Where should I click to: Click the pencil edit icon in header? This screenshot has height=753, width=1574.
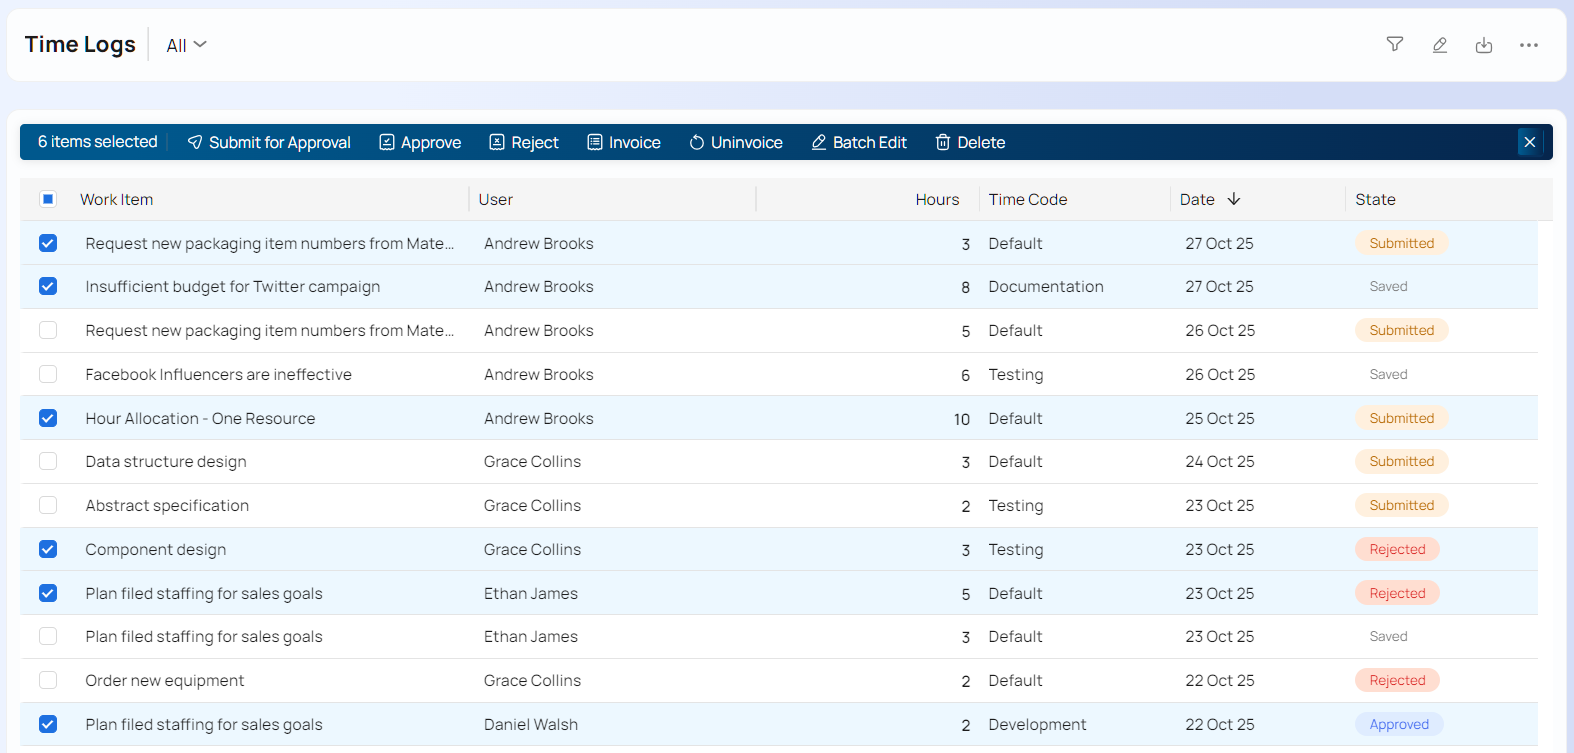coord(1439,45)
